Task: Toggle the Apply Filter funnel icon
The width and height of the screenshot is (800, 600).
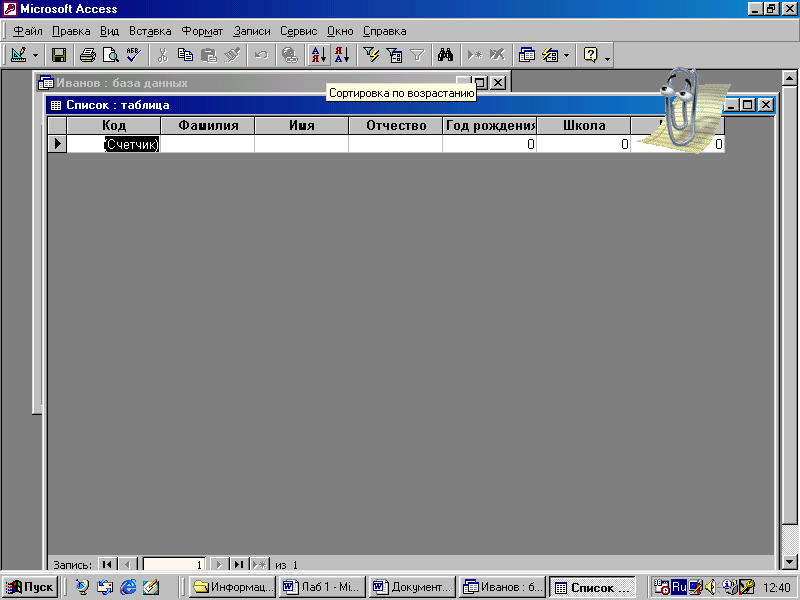Action: point(417,55)
